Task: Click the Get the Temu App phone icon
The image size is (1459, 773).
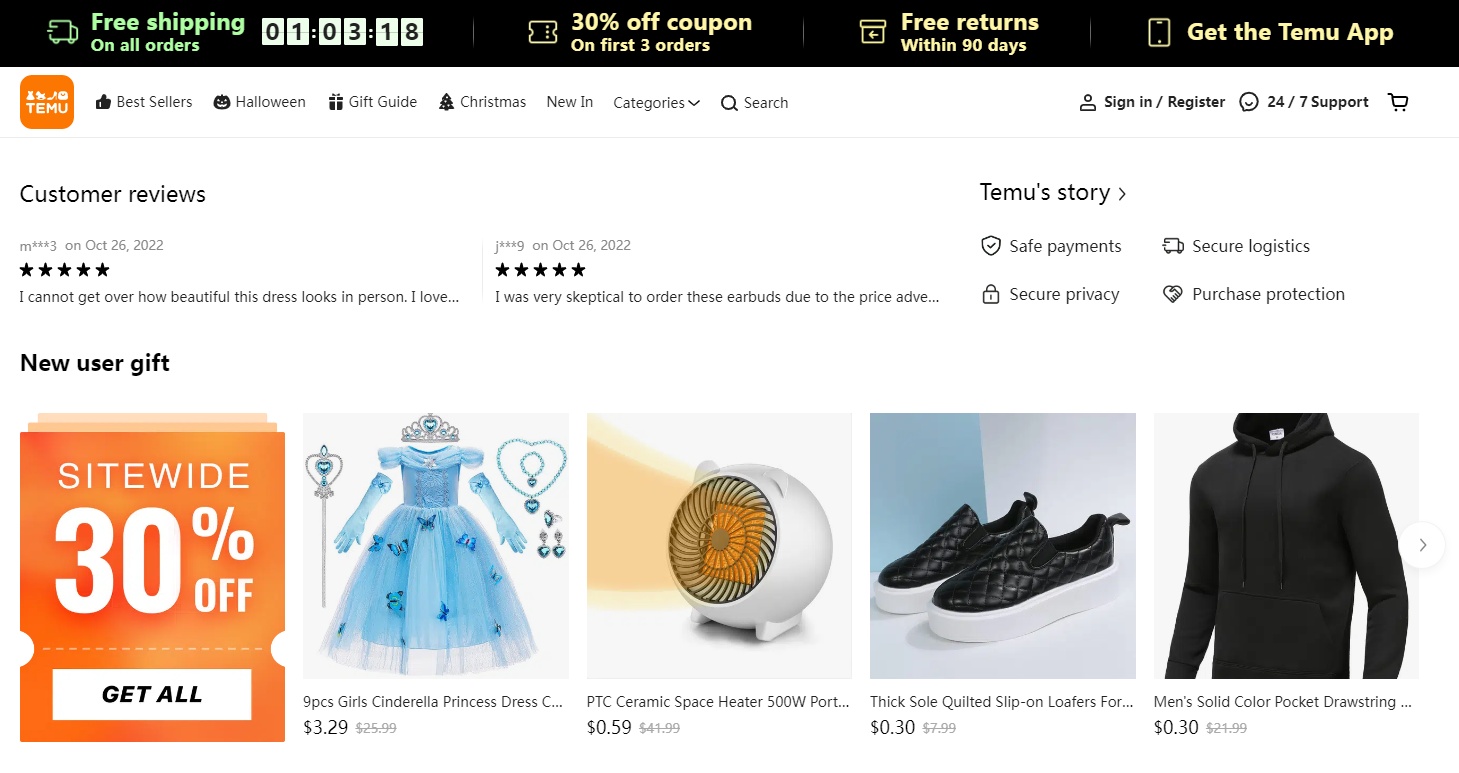Action: (x=1159, y=32)
